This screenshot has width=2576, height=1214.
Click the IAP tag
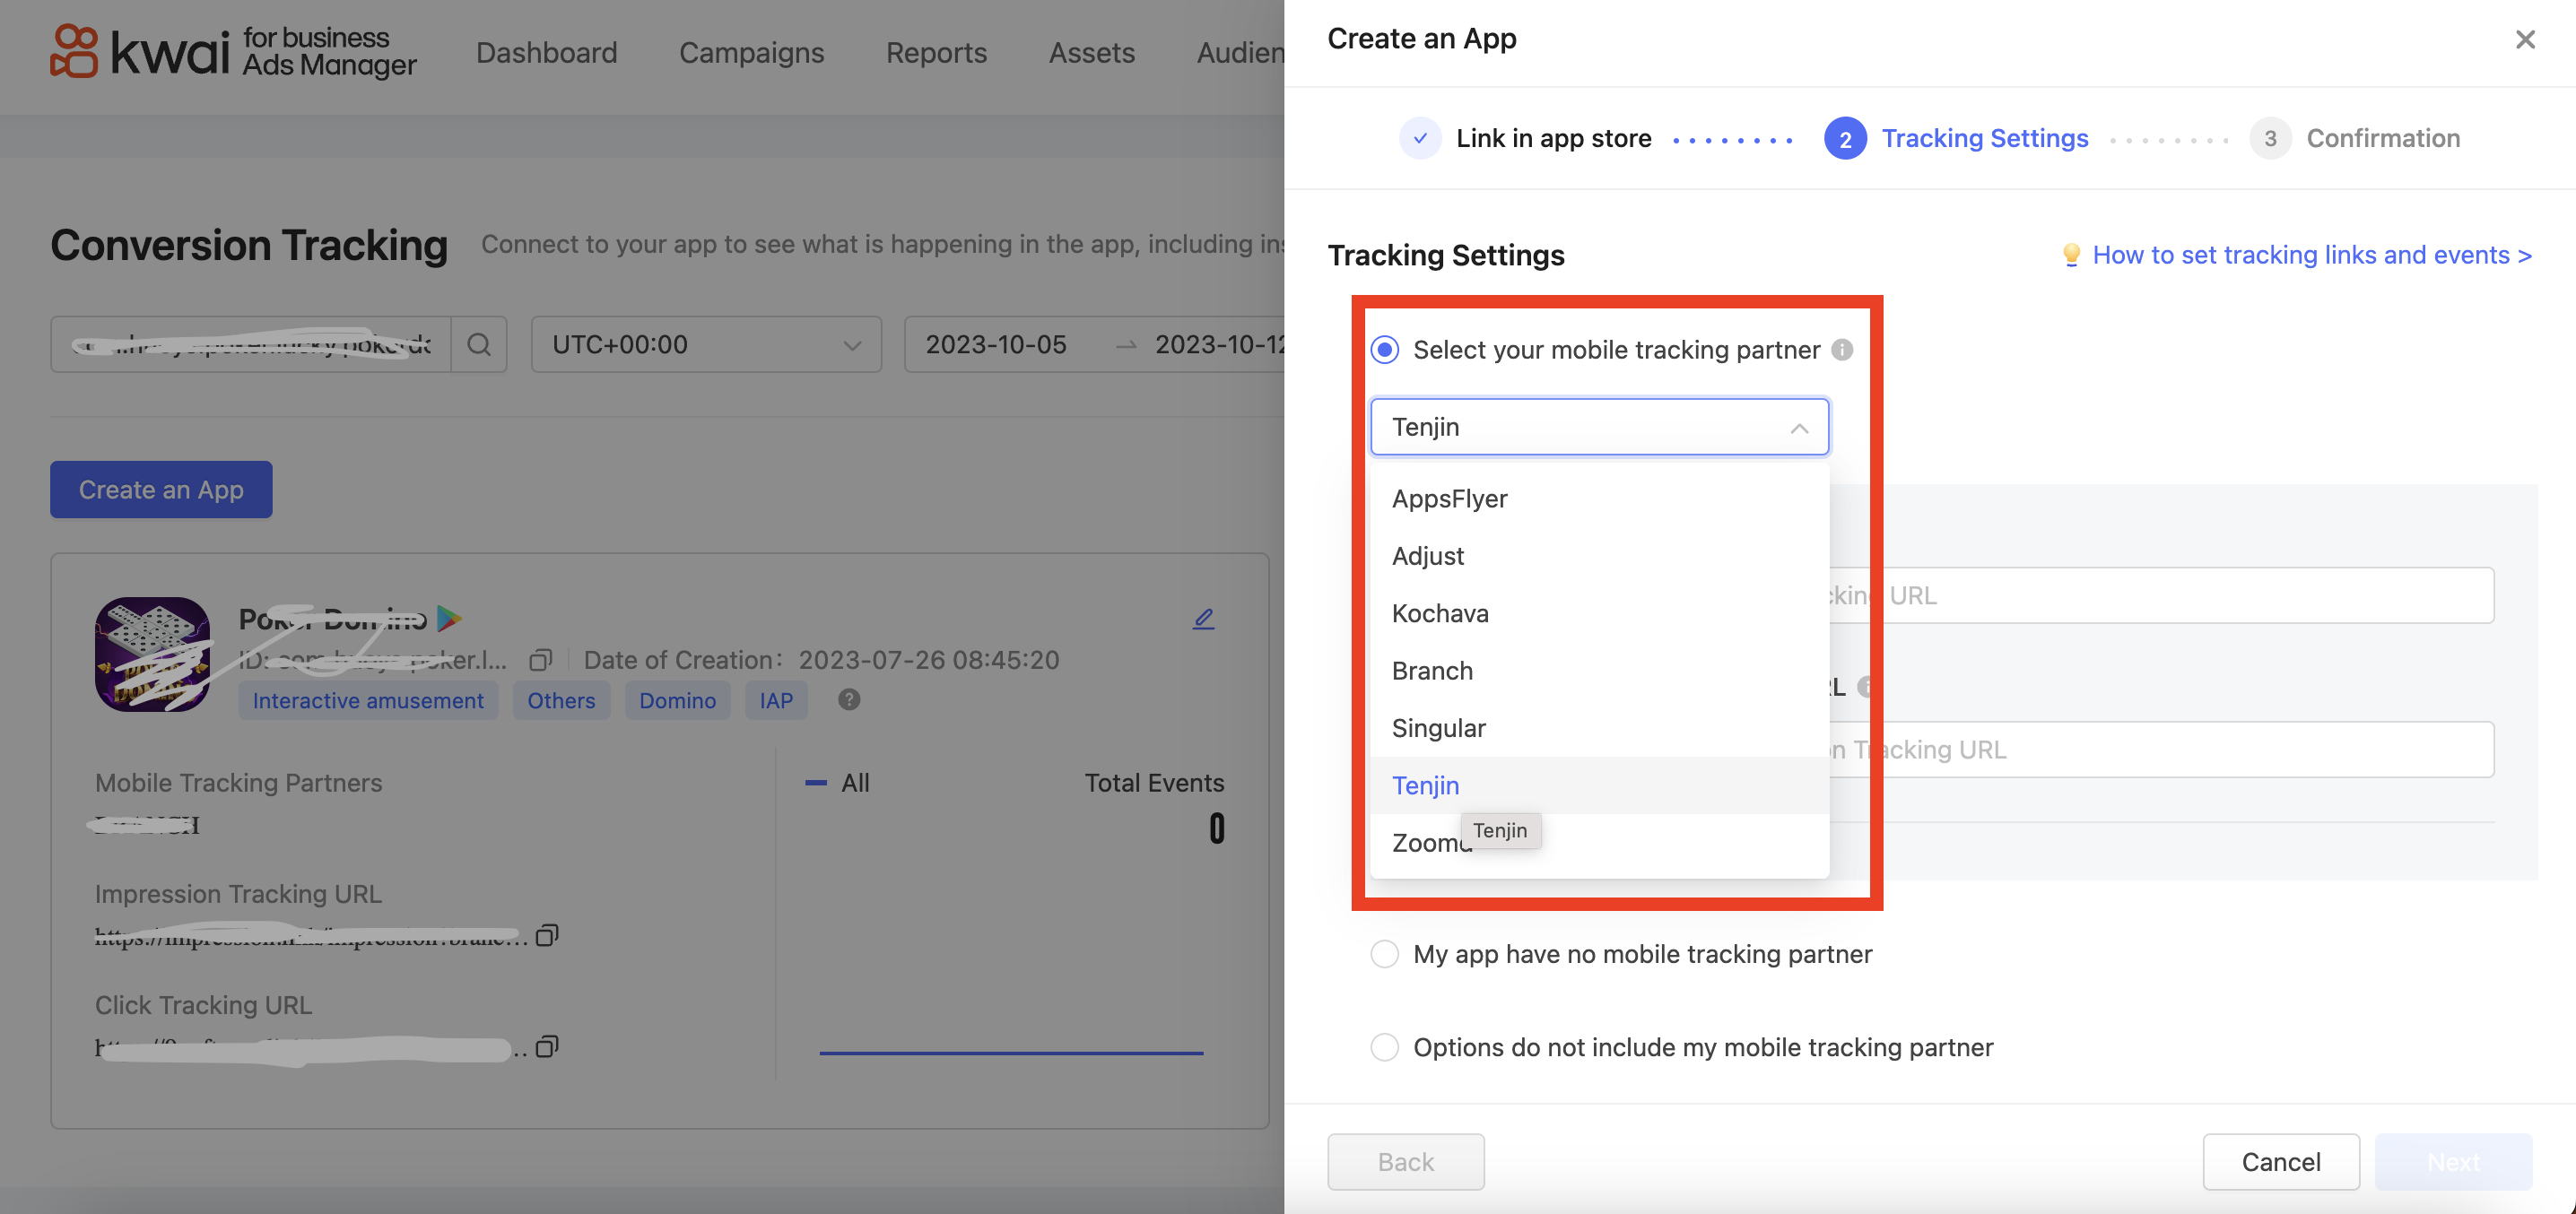pyautogui.click(x=776, y=700)
